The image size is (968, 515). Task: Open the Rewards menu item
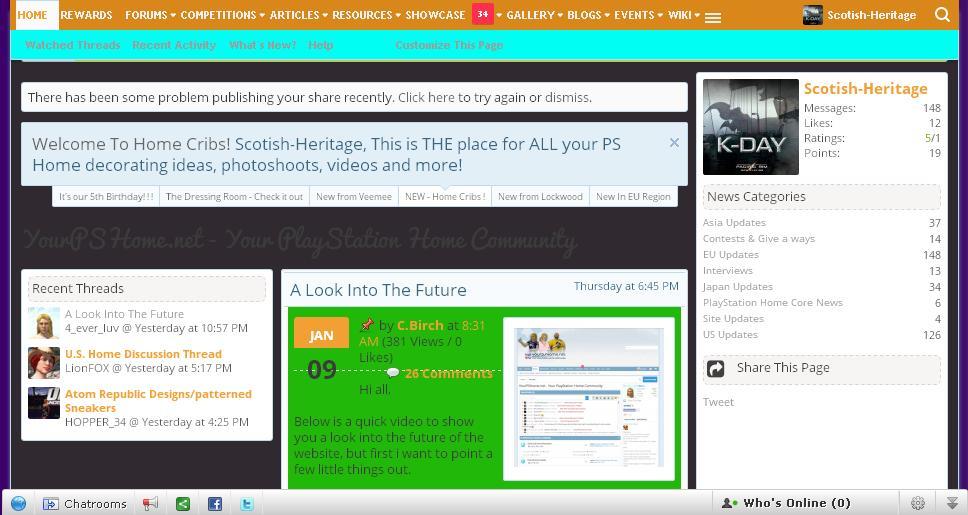click(86, 15)
